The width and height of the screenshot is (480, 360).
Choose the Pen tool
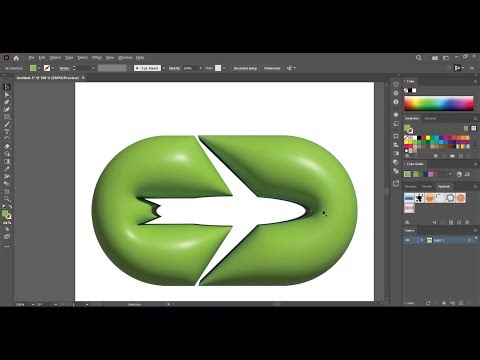7,102
